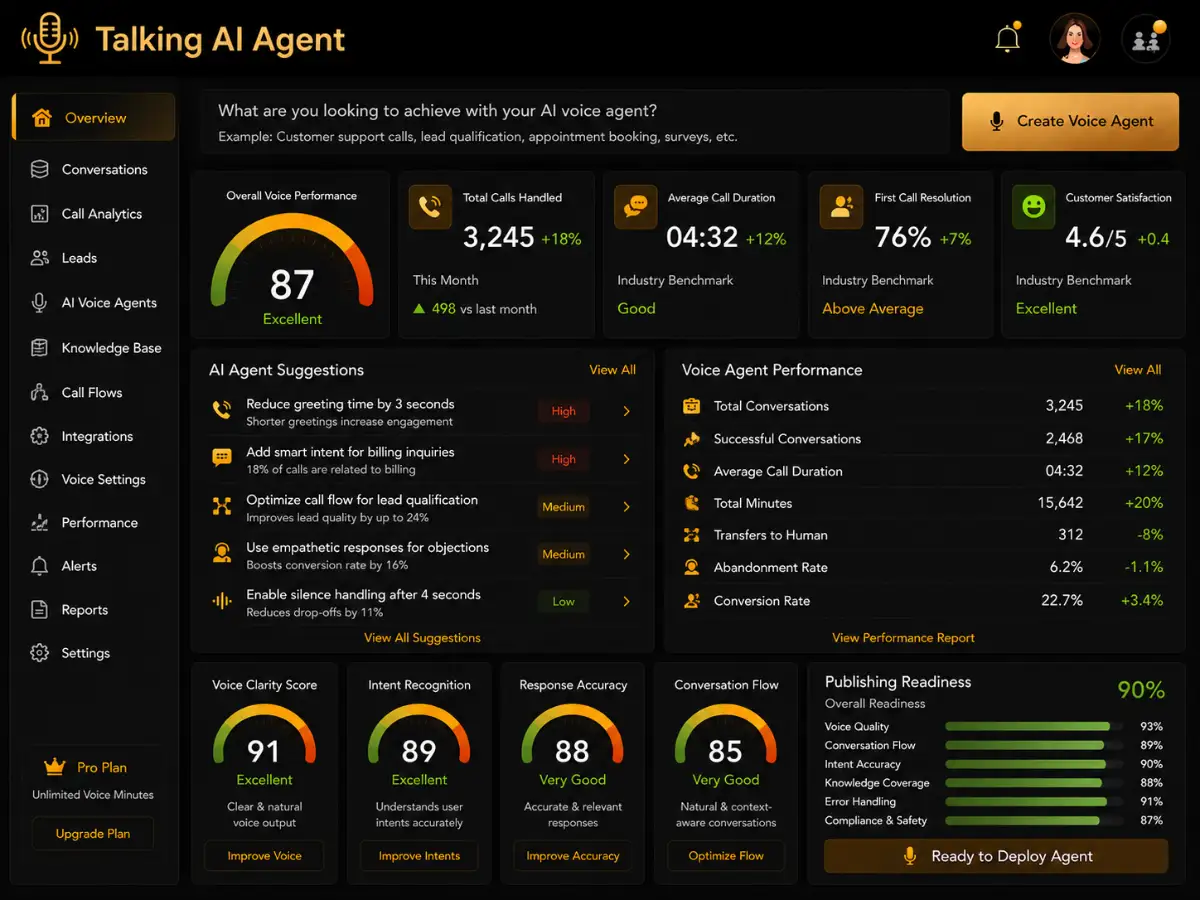The height and width of the screenshot is (900, 1200).
Task: Click the Total Calls Handled phone icon
Action: coord(430,207)
